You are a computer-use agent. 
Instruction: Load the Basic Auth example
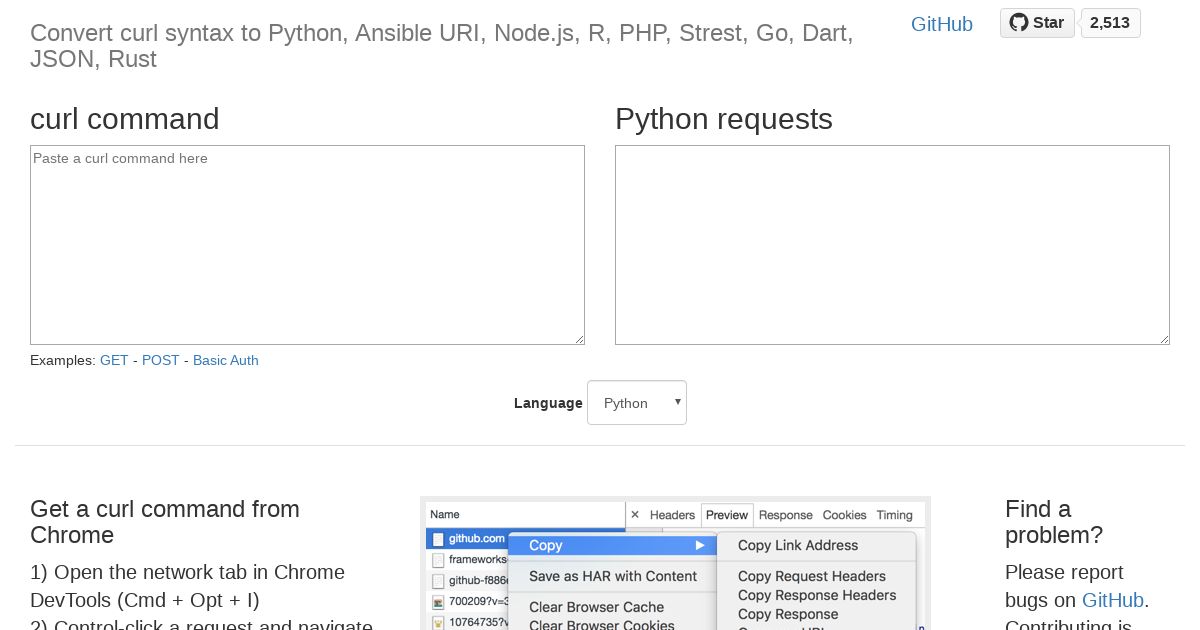[x=226, y=360]
